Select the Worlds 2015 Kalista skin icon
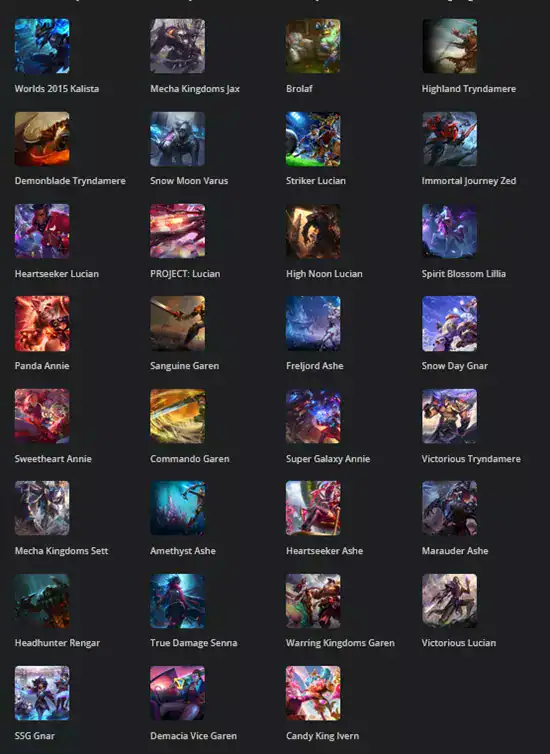Screen dimensions: 550x754 click(42, 46)
